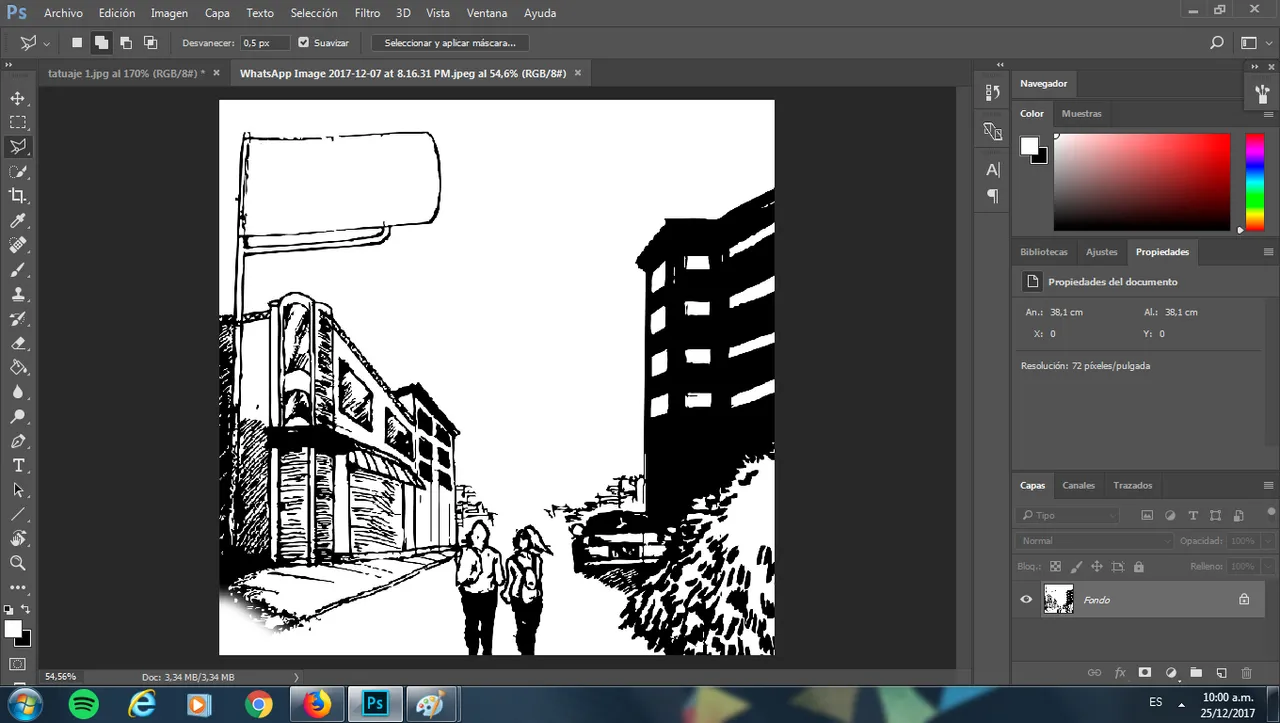This screenshot has width=1280, height=723.
Task: Select the Pen tool
Action: pyautogui.click(x=18, y=441)
